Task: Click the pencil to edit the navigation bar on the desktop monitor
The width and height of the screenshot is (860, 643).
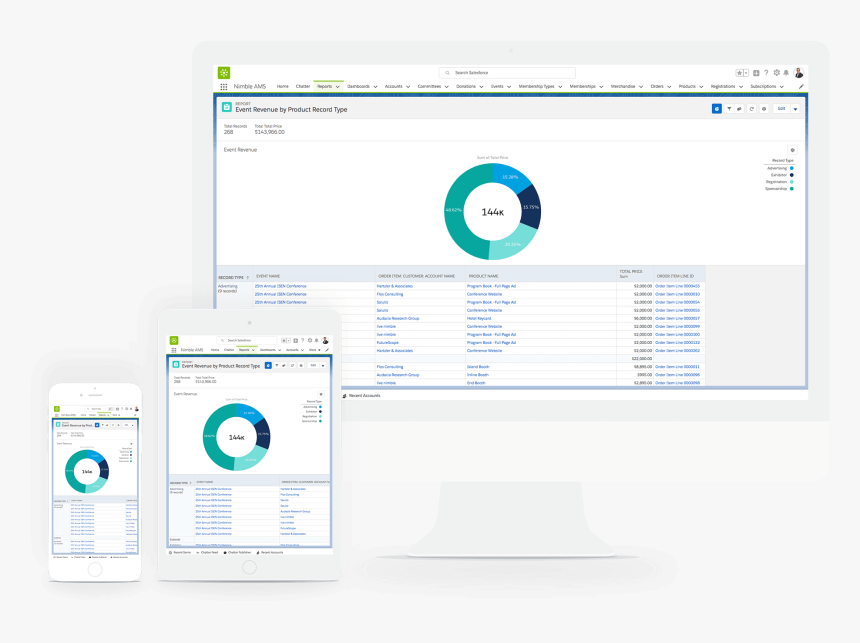Action: tap(801, 87)
